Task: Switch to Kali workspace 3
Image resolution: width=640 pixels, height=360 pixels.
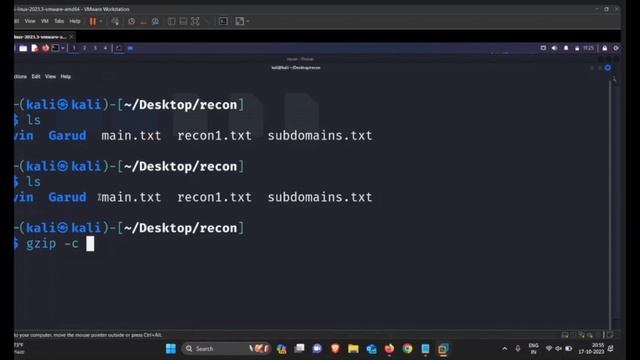Action: point(95,48)
